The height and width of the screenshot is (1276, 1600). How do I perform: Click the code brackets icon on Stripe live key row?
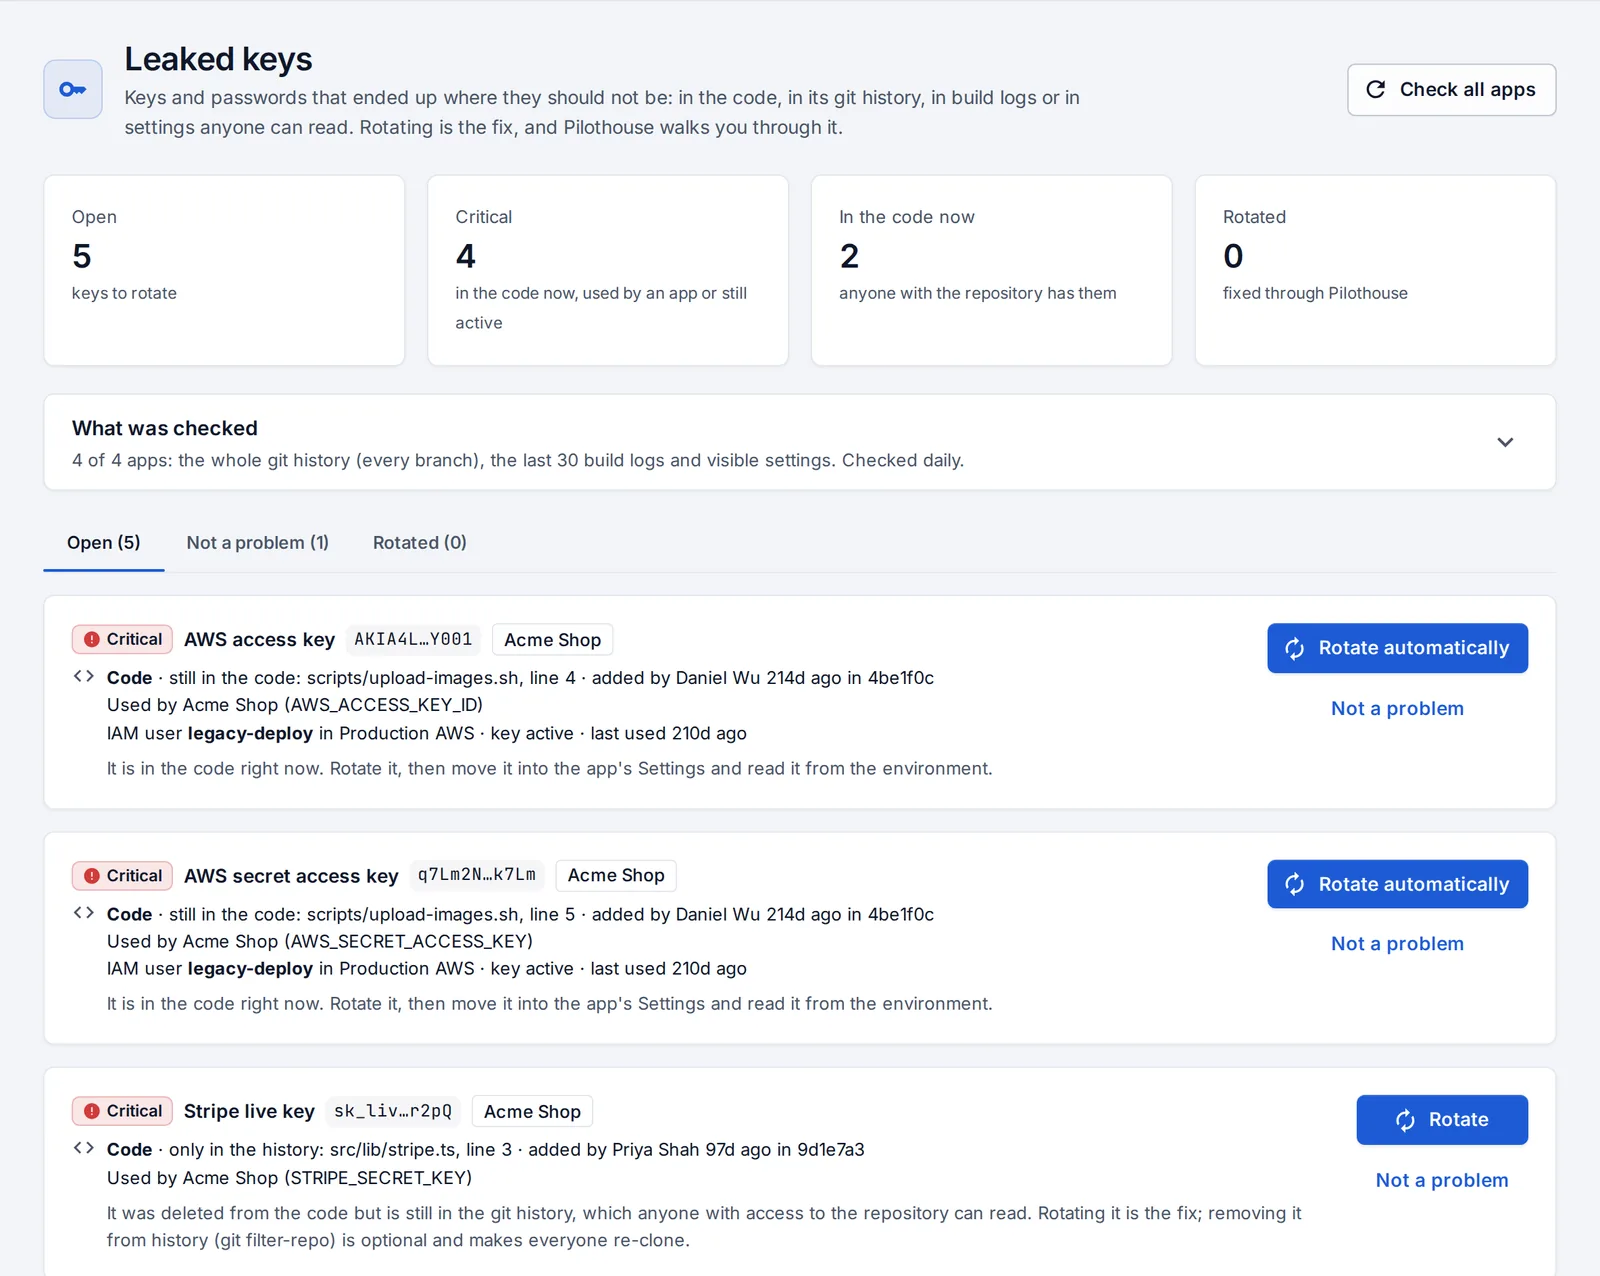[x=84, y=1149]
